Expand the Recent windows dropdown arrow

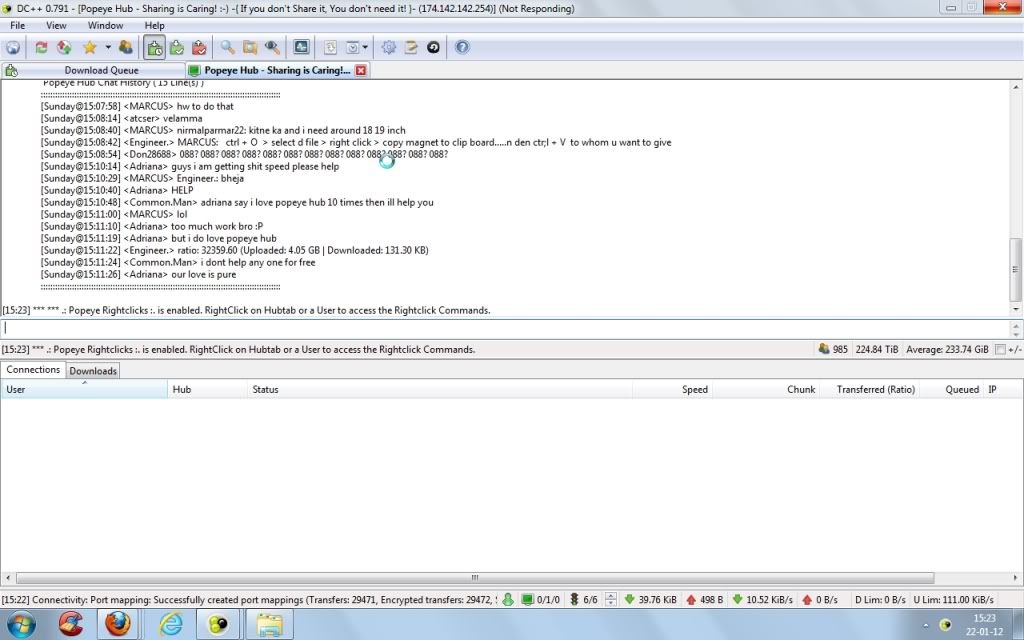coord(365,48)
